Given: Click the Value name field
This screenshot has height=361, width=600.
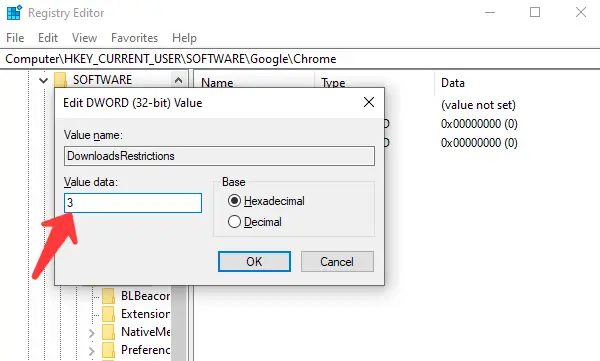Looking at the screenshot, I should pos(219,156).
